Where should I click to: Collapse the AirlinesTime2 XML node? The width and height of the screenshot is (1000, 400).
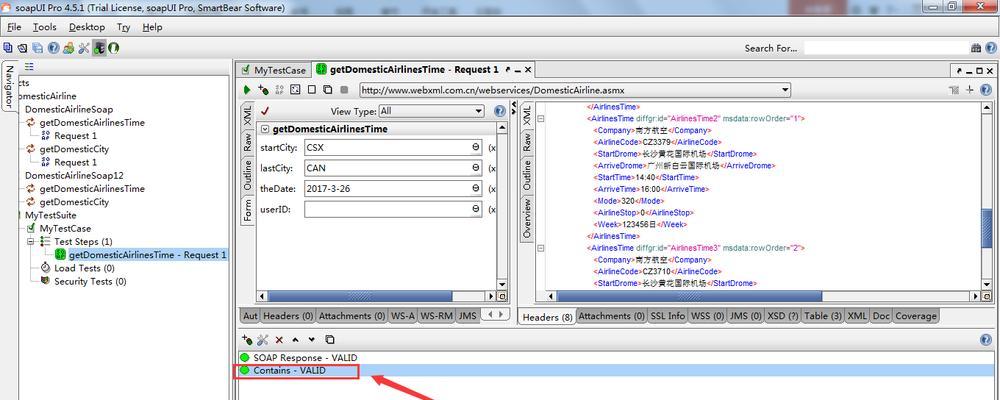pos(541,119)
